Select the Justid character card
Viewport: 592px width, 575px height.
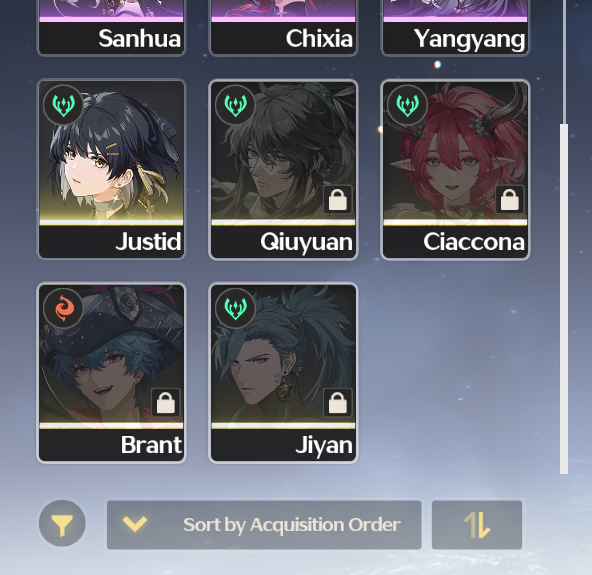coord(111,170)
